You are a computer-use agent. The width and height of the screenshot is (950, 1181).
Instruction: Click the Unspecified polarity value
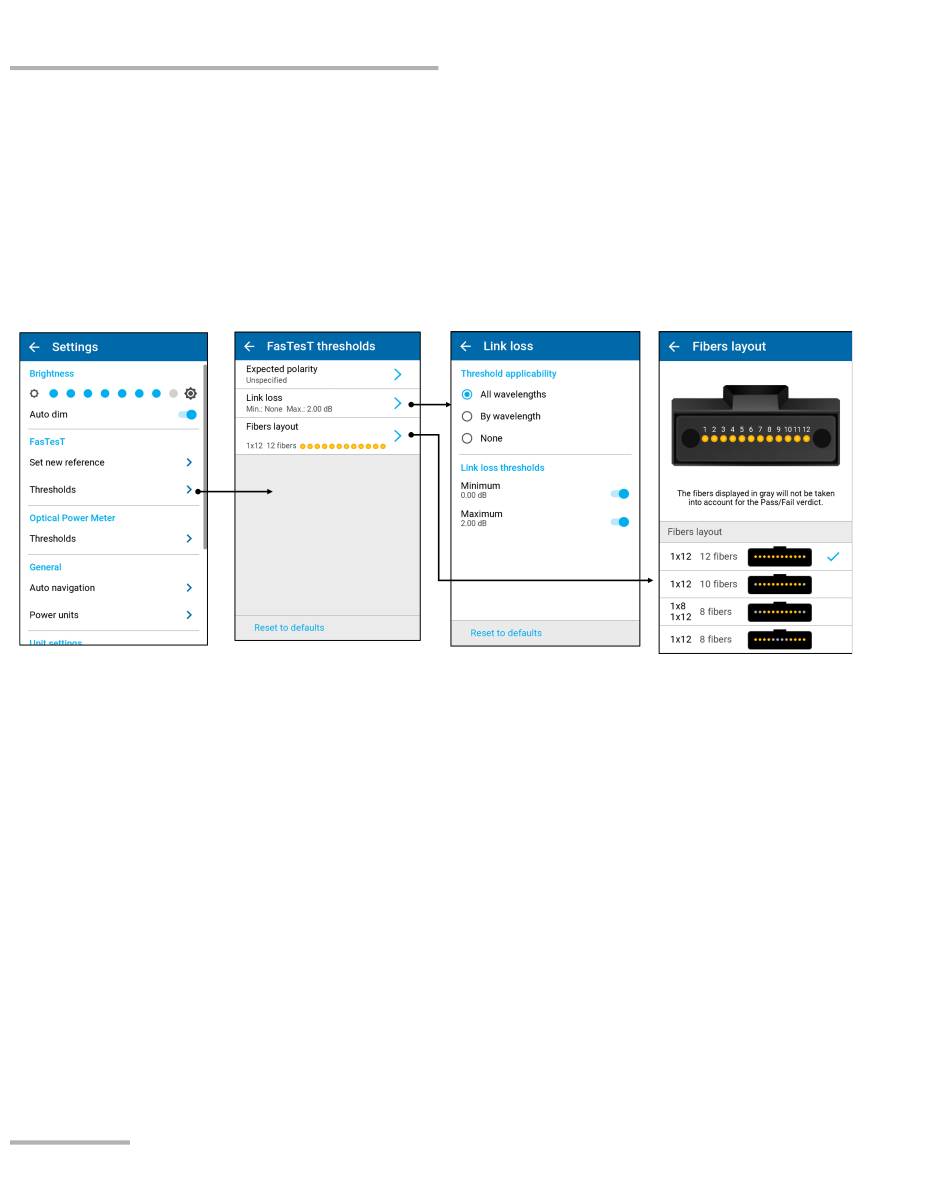(x=267, y=380)
